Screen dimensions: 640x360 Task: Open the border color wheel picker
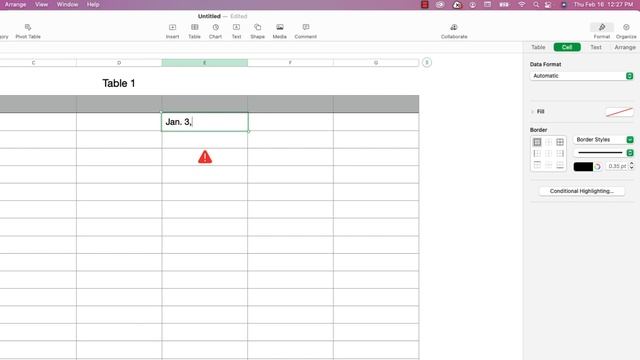pos(598,167)
